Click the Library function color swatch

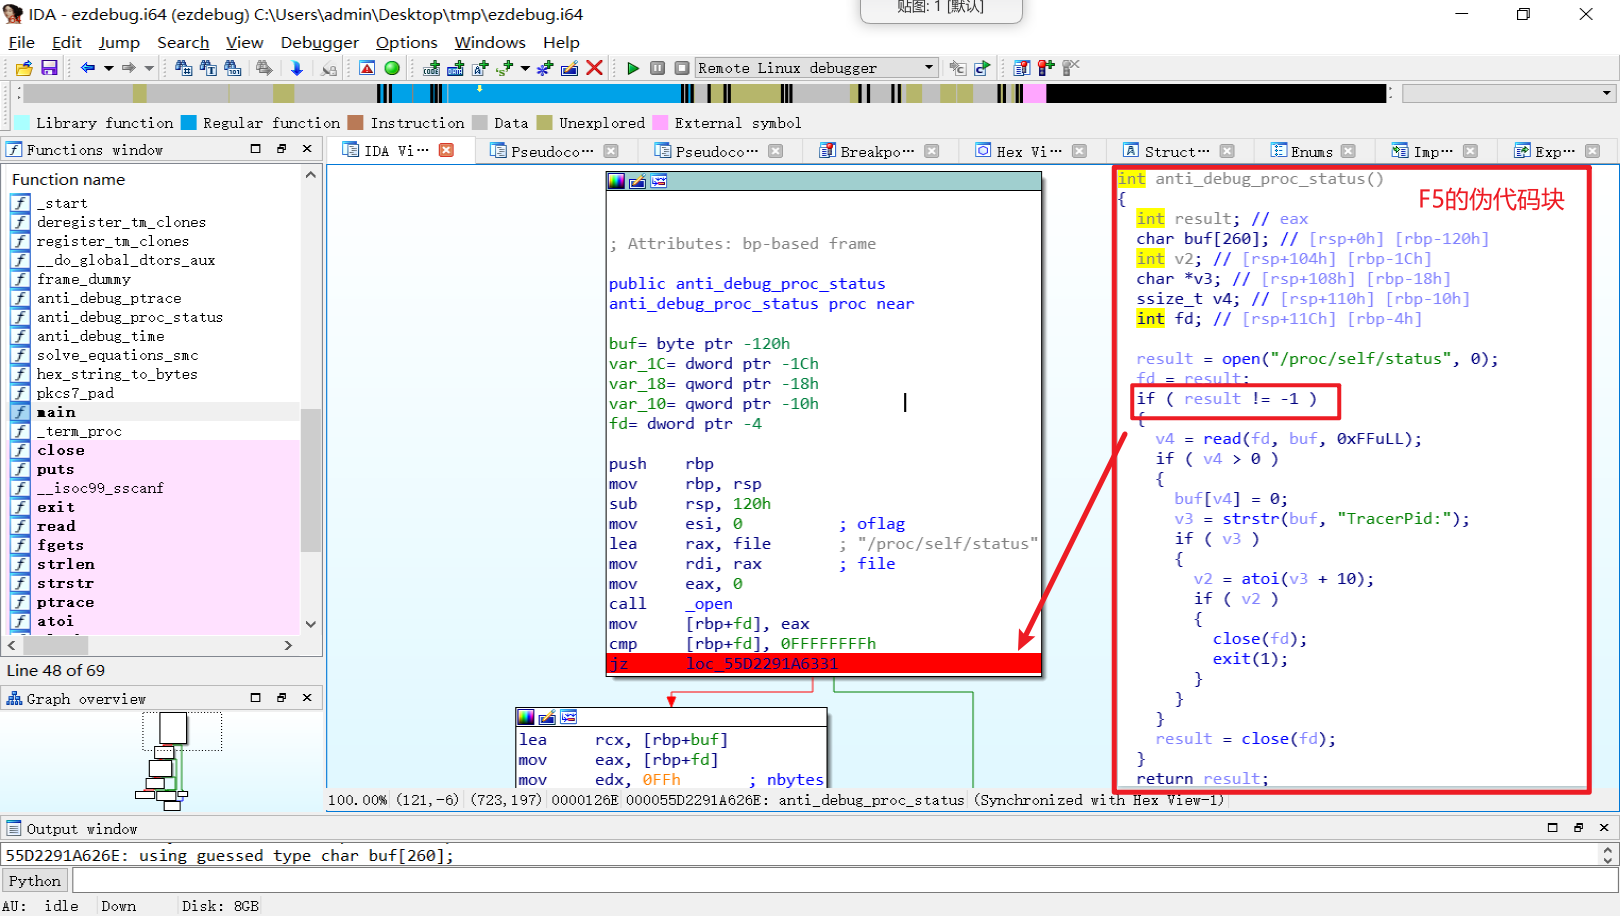click(x=21, y=123)
